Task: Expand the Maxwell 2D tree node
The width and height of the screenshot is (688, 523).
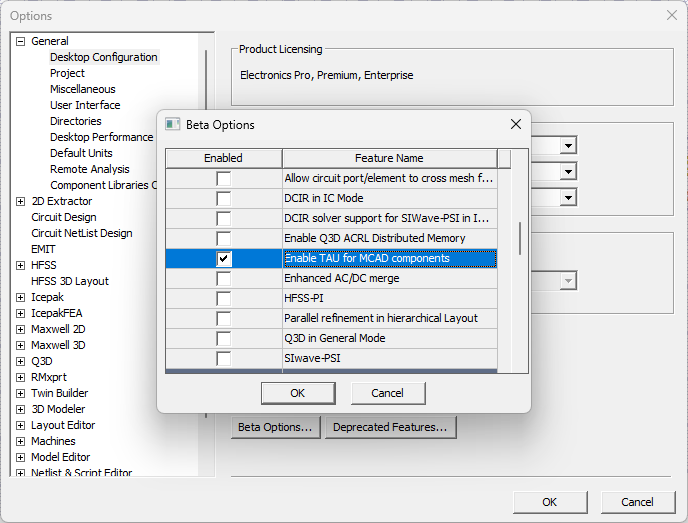Action: (20, 330)
